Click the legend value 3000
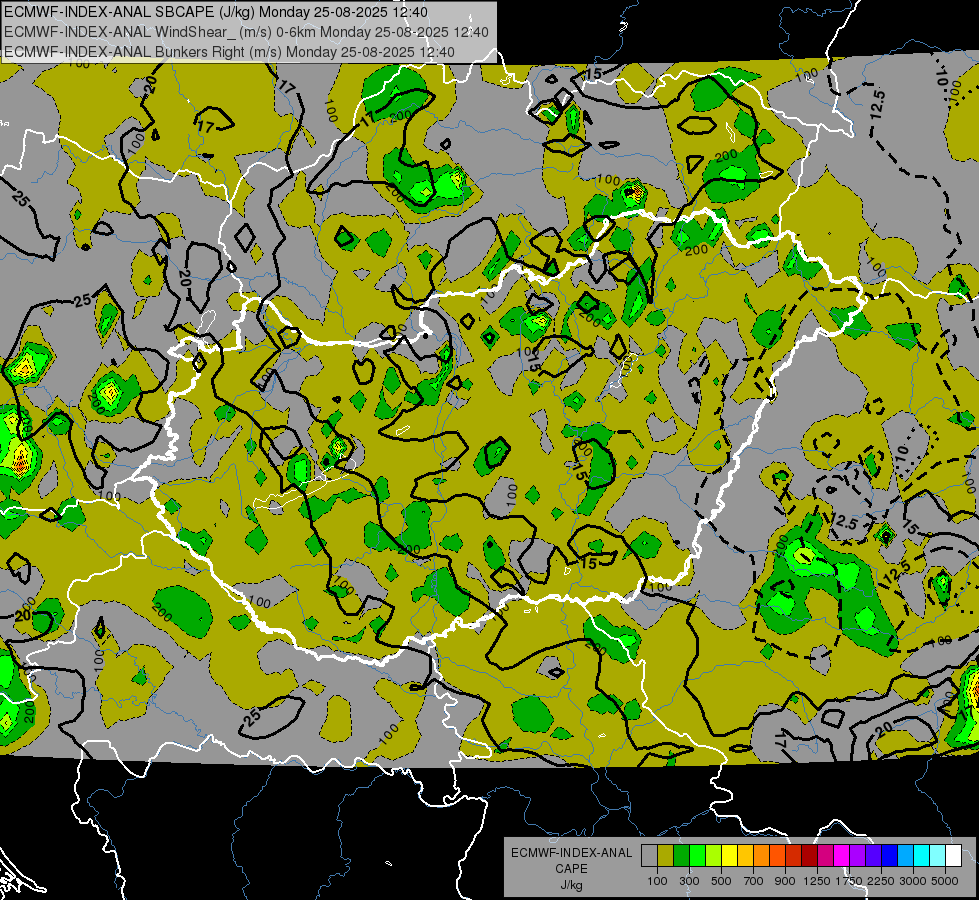The height and width of the screenshot is (900, 979). coord(912,881)
